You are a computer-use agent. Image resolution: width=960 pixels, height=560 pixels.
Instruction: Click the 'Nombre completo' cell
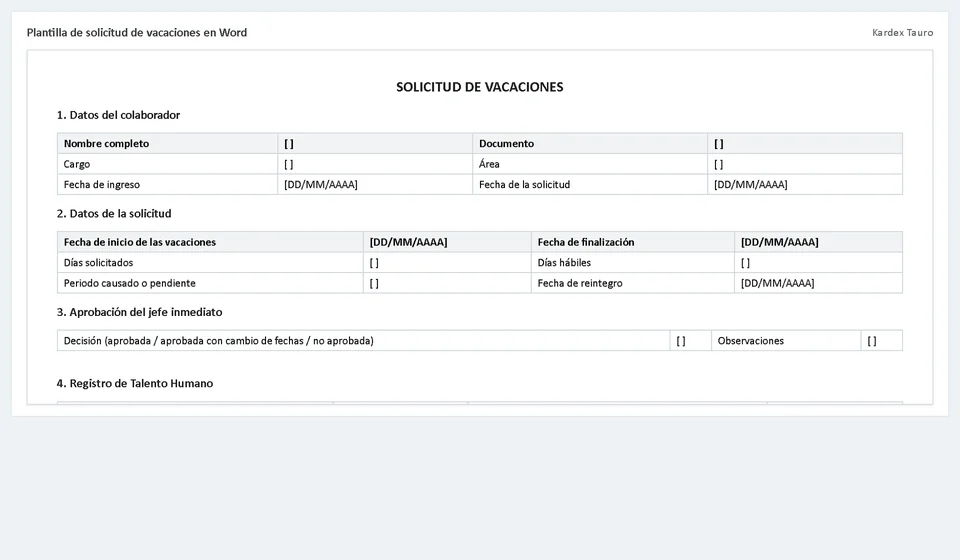pos(167,143)
